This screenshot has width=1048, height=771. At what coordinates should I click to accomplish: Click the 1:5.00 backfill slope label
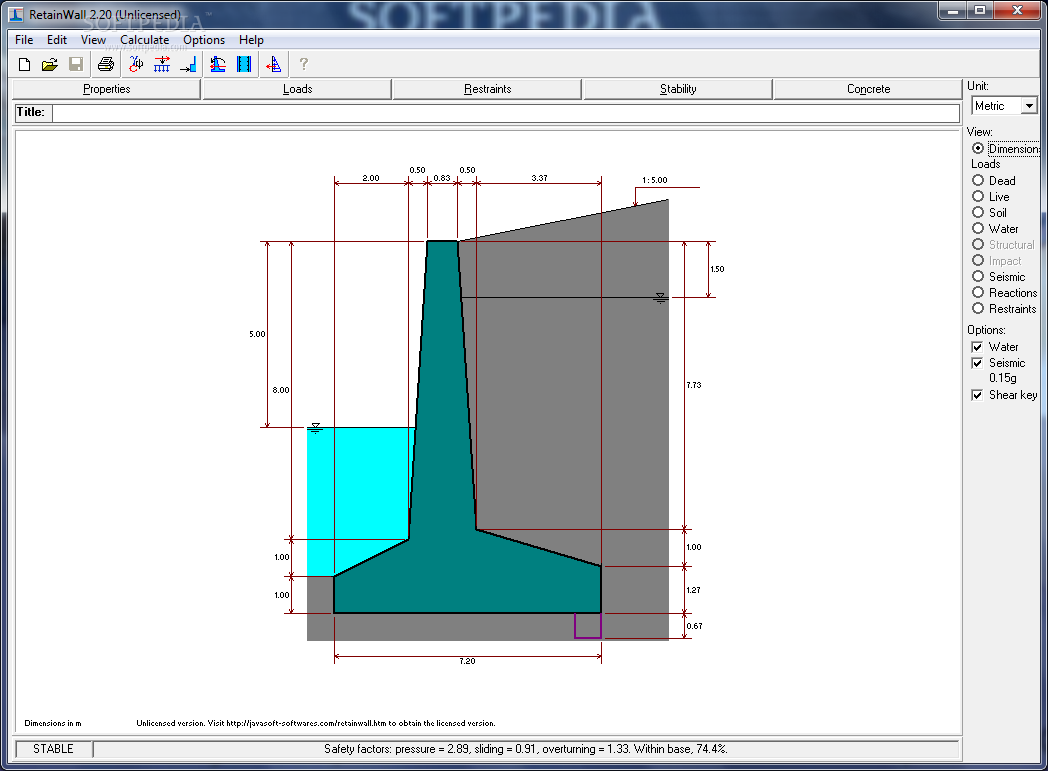(x=654, y=180)
